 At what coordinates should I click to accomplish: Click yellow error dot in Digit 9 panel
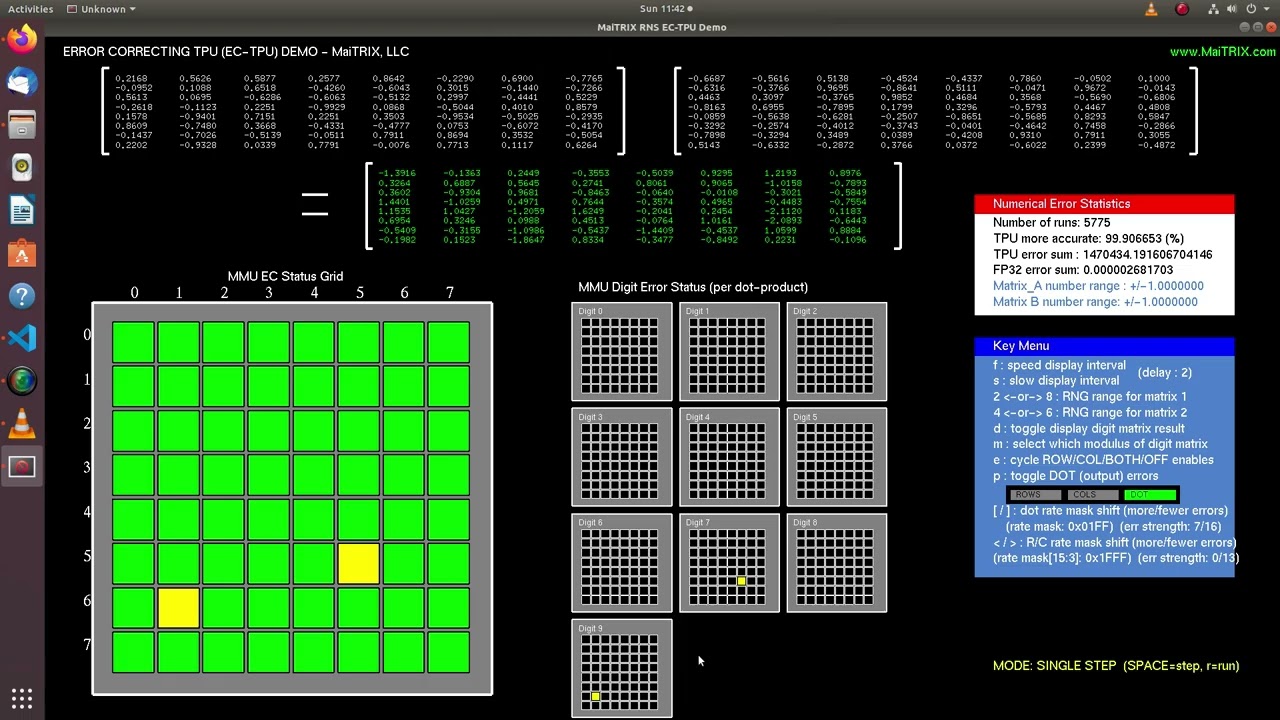coord(595,696)
